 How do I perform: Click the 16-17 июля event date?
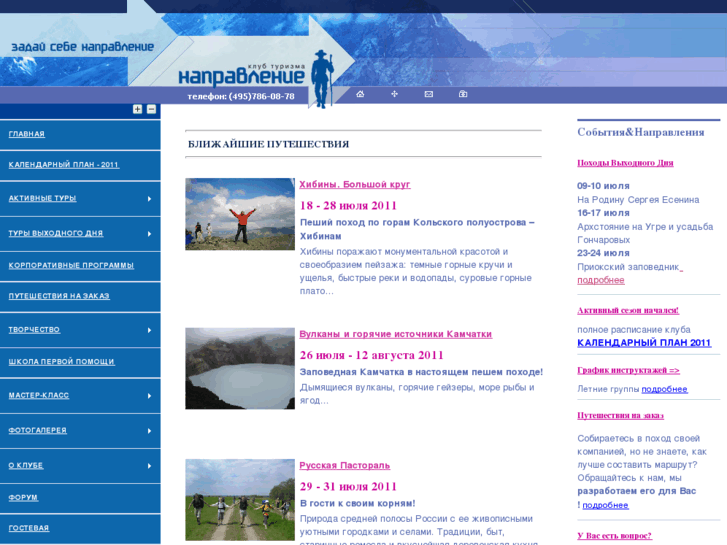coord(603,213)
